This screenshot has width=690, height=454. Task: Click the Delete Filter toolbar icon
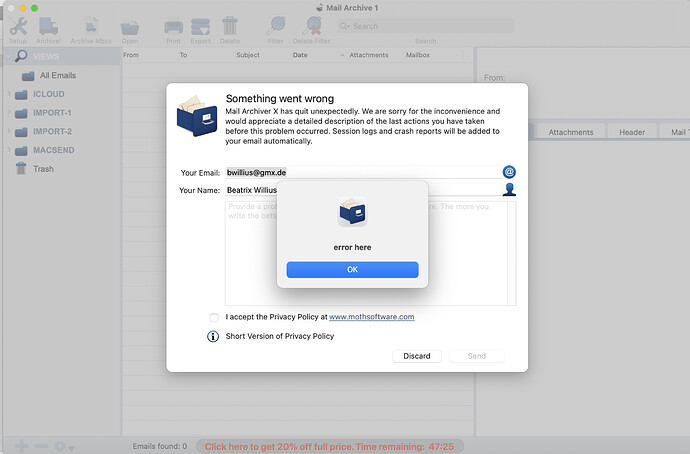(312, 26)
